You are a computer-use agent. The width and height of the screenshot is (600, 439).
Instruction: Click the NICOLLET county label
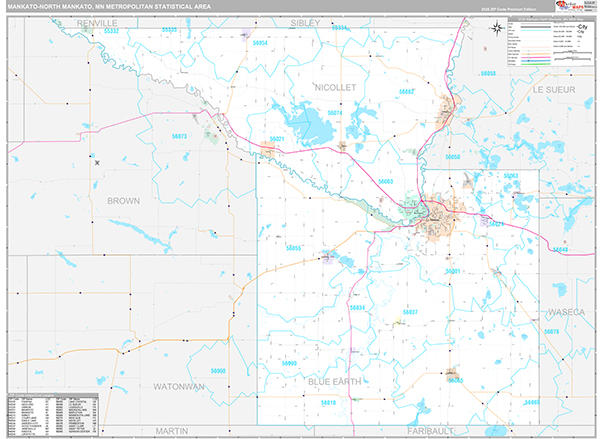click(334, 88)
